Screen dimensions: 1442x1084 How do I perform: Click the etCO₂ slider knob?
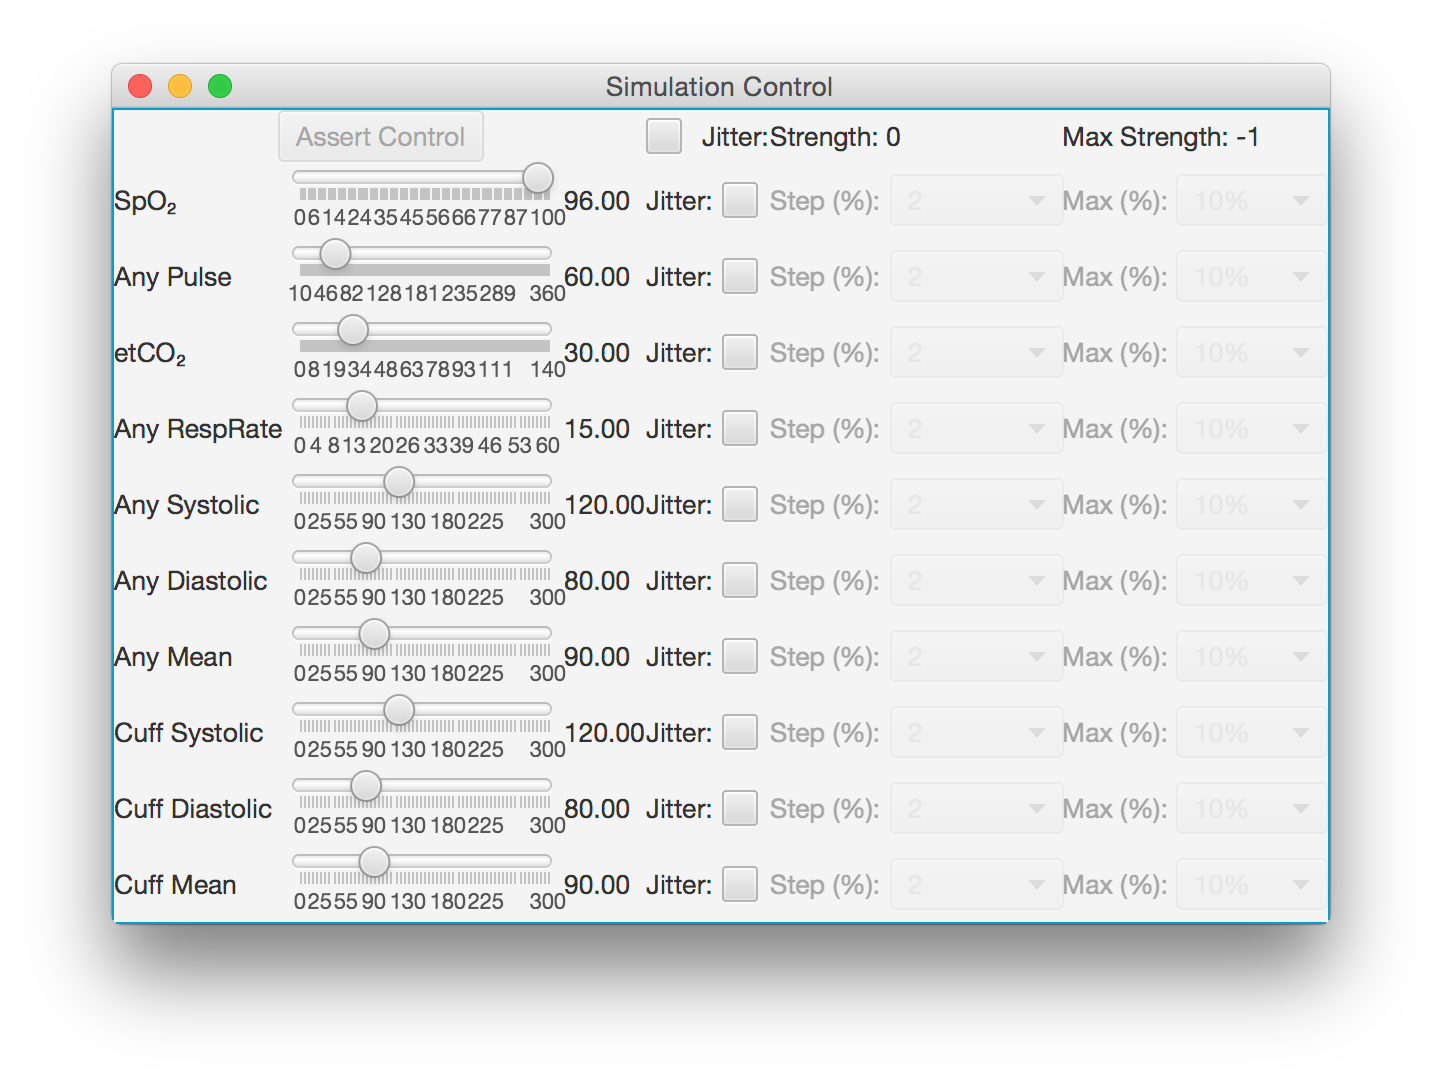point(352,330)
